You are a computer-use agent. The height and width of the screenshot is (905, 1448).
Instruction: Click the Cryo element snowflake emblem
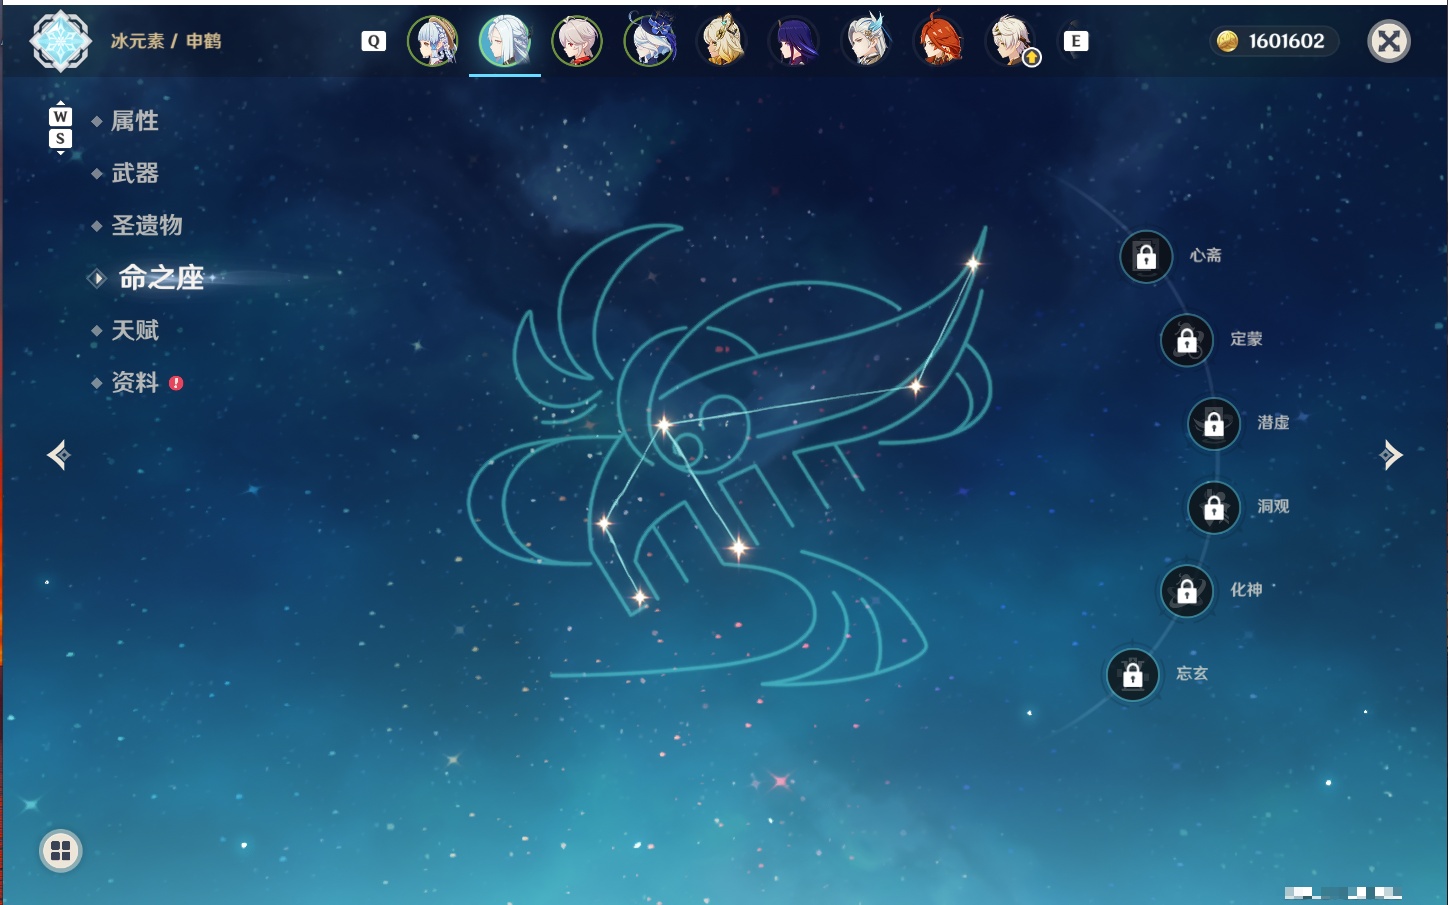tap(61, 41)
